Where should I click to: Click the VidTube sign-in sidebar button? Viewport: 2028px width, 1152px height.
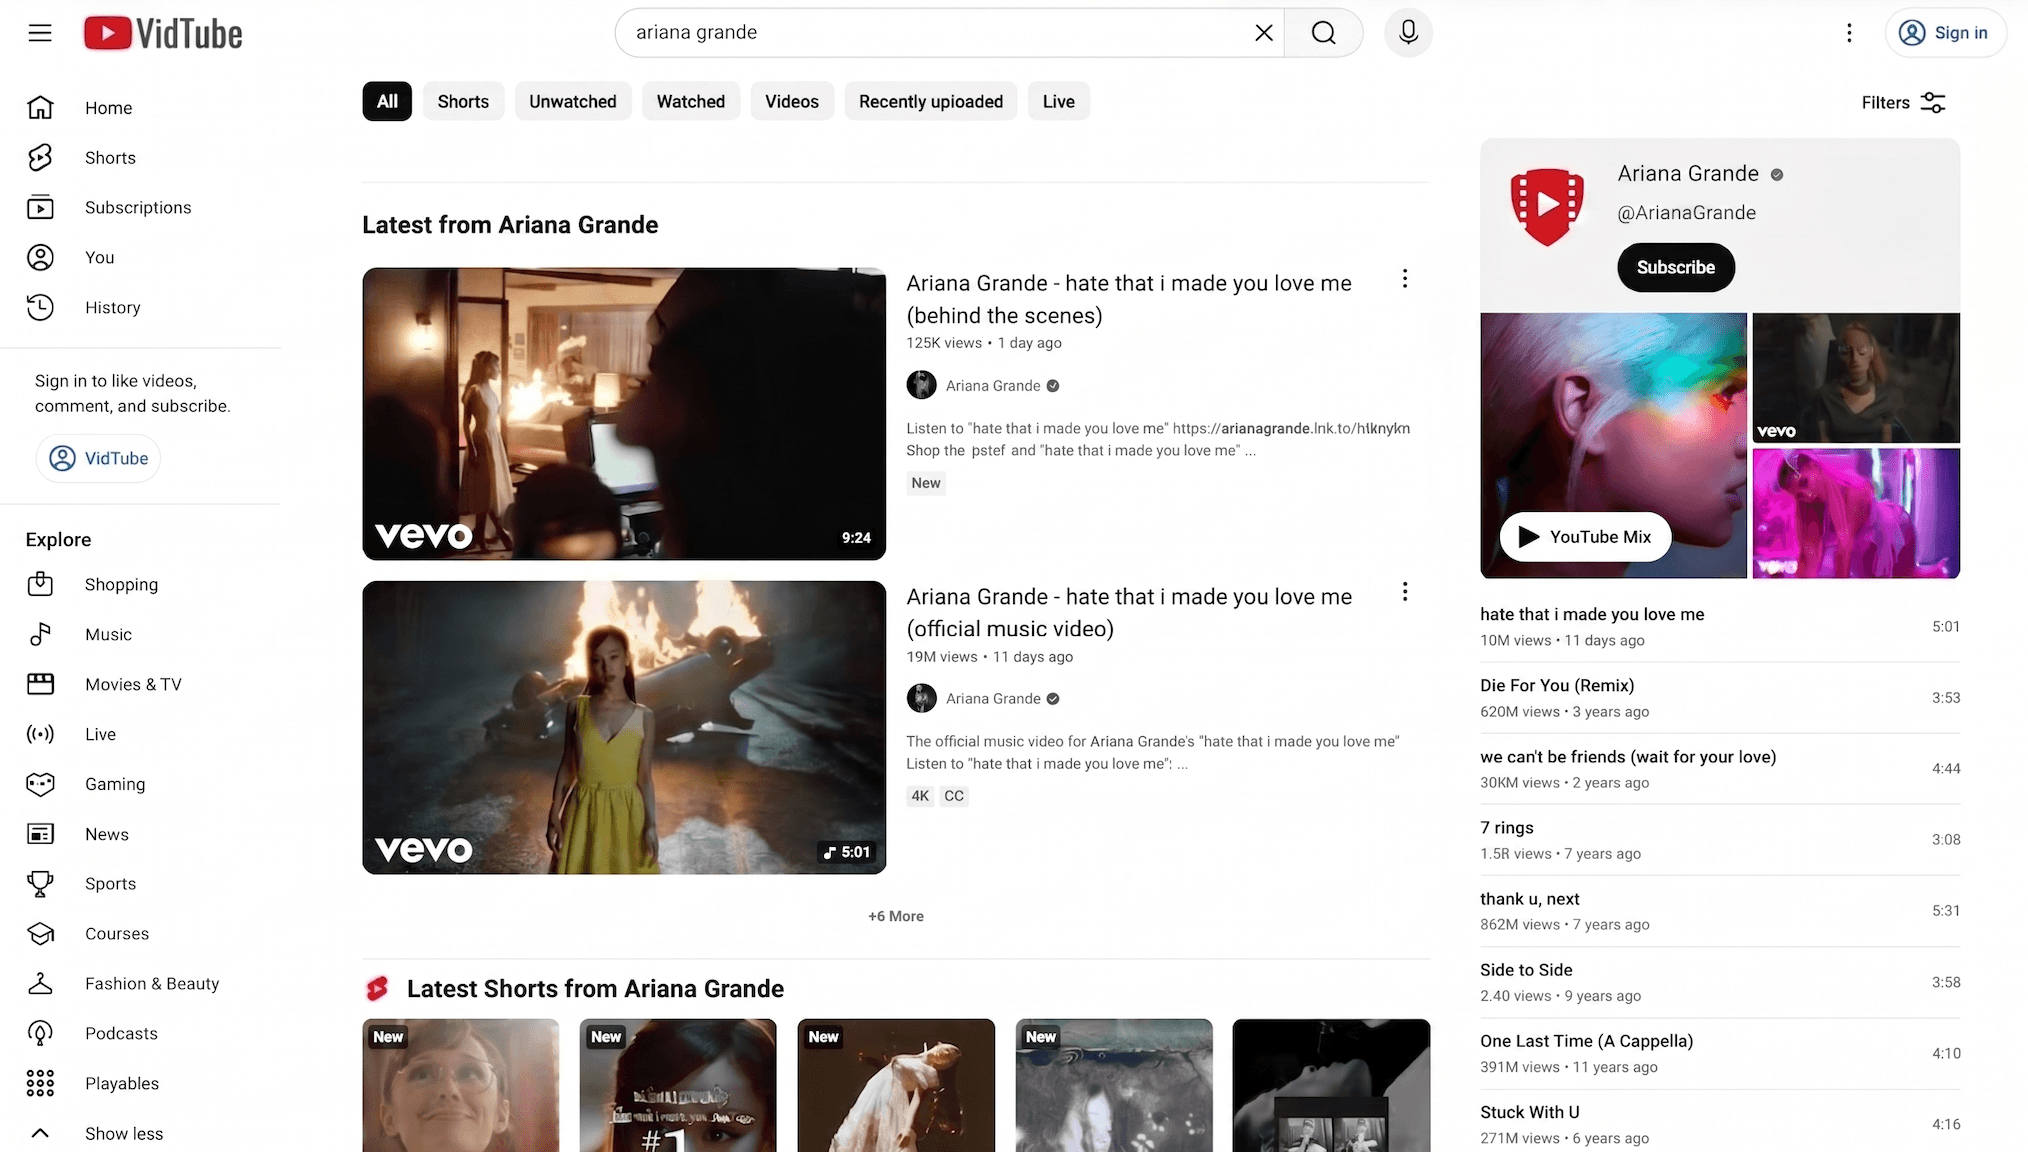click(98, 458)
